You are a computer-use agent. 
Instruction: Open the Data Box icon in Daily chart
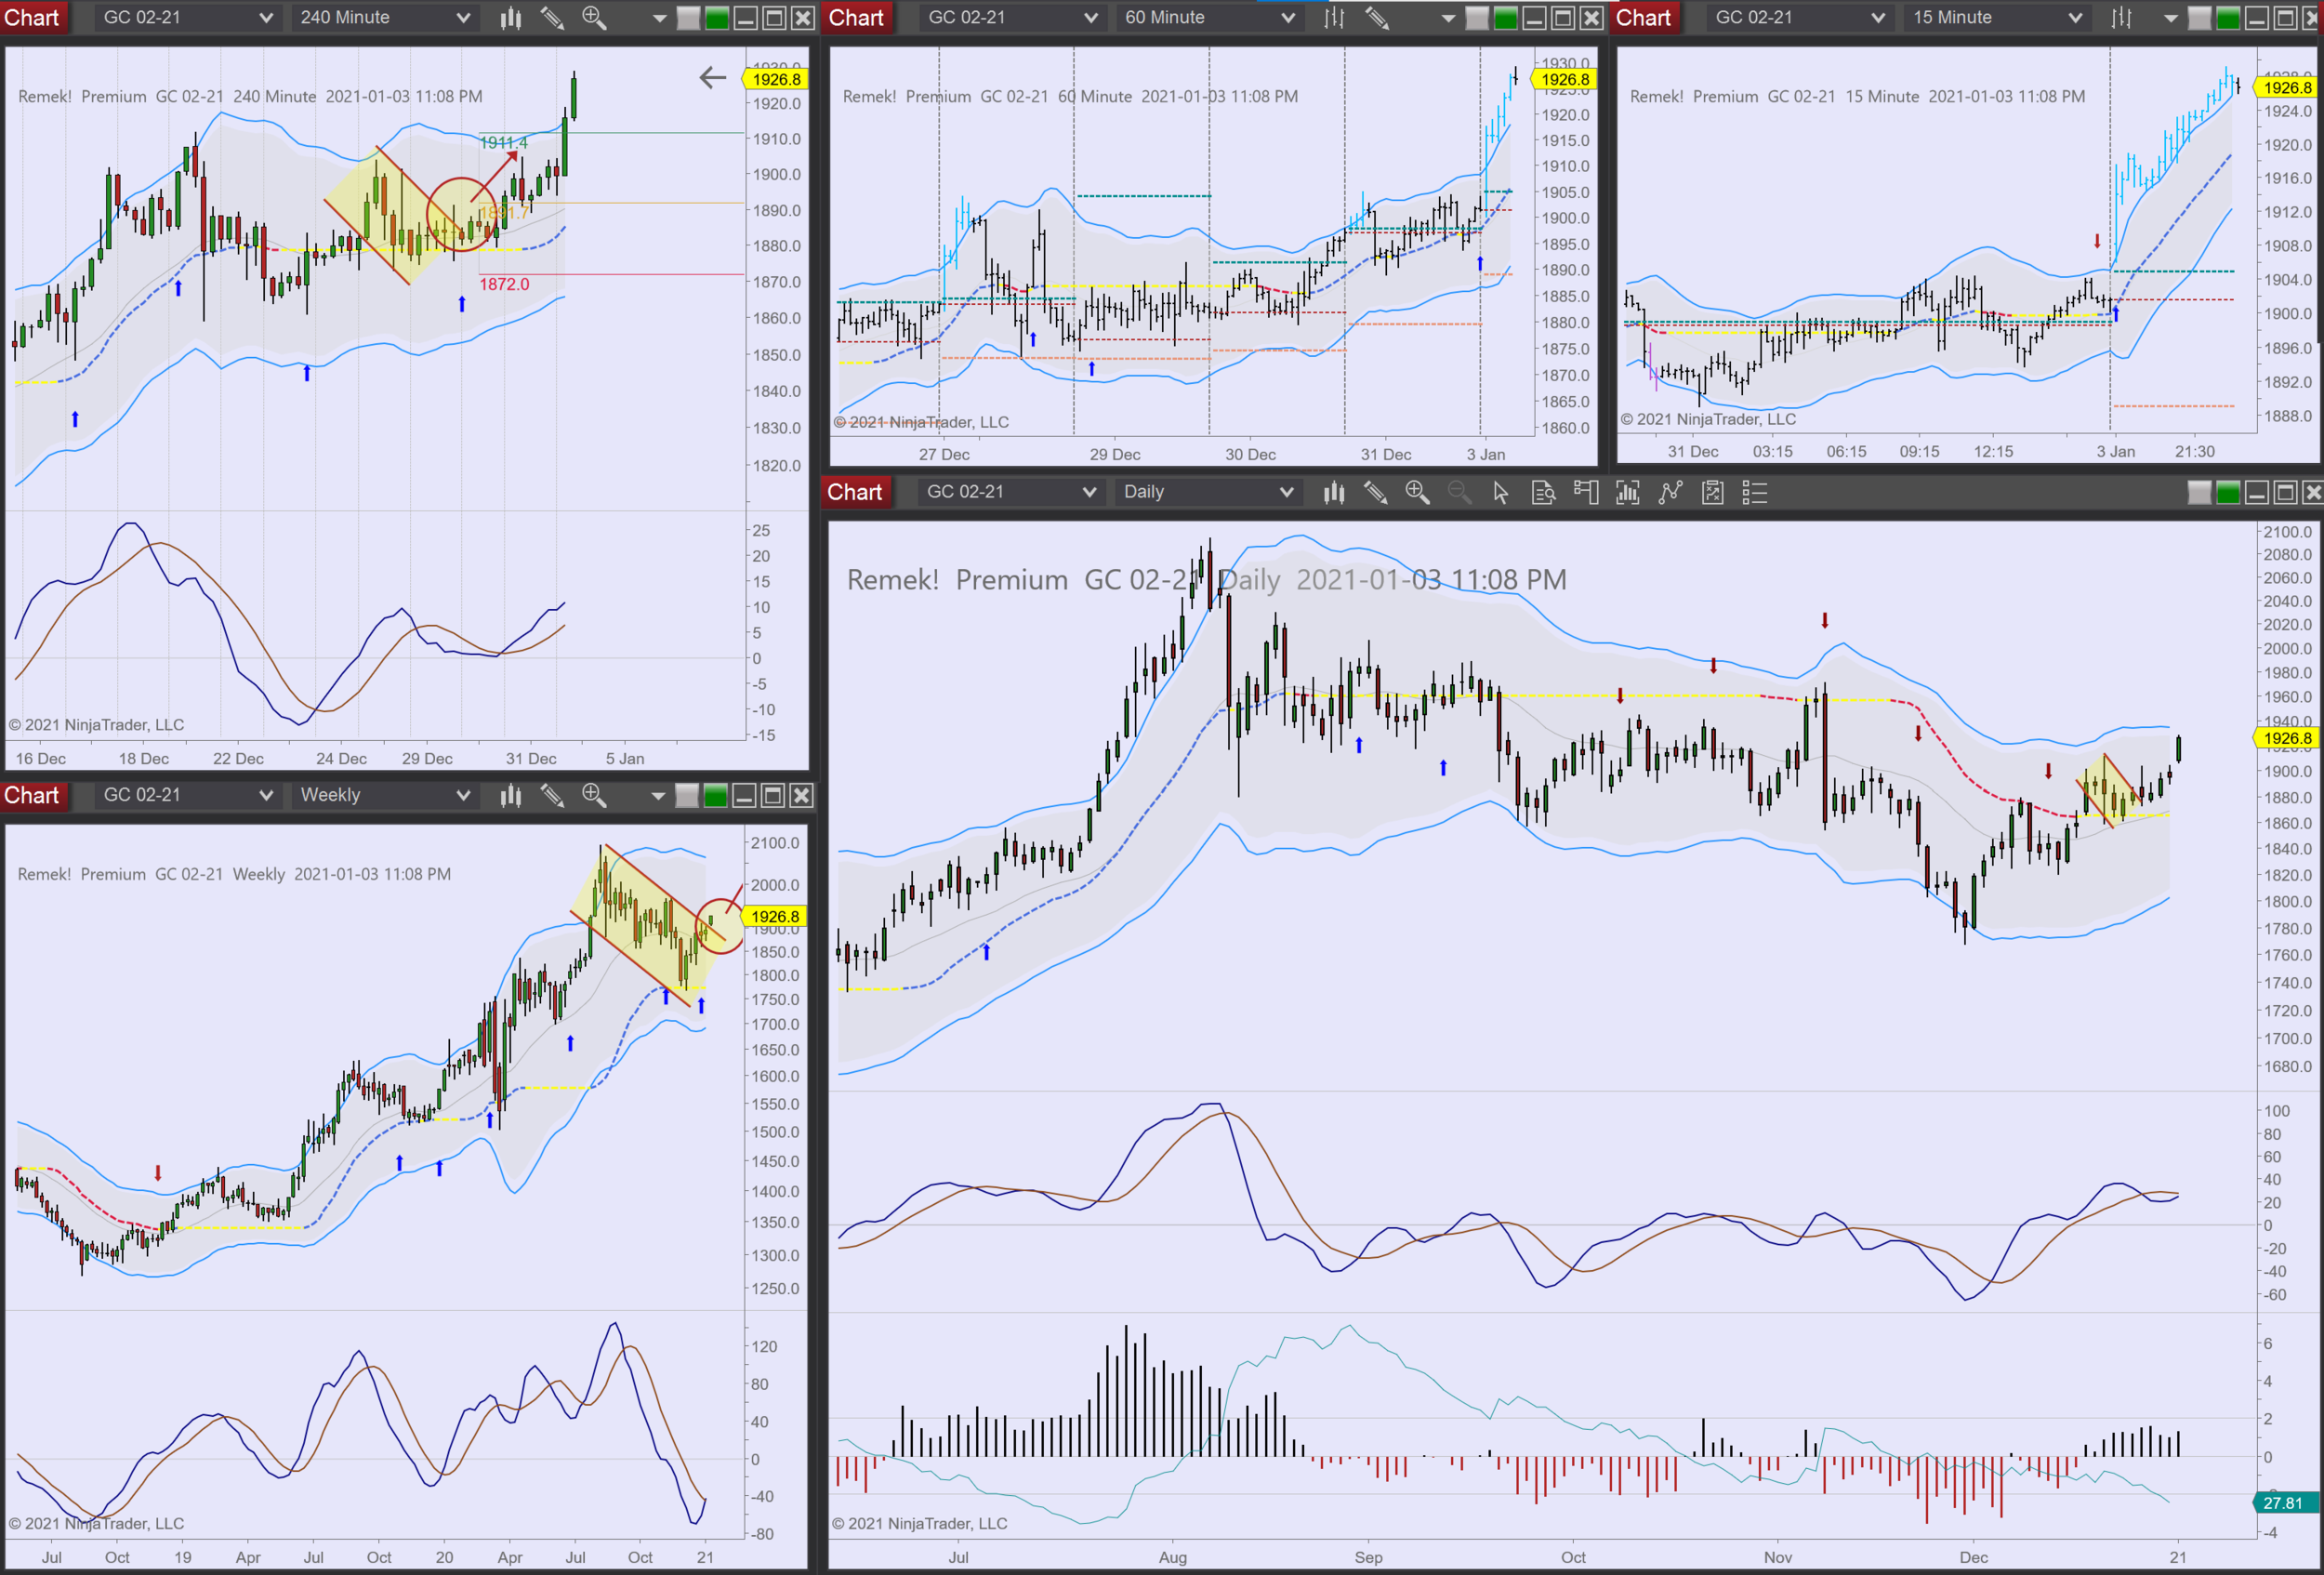point(1543,492)
